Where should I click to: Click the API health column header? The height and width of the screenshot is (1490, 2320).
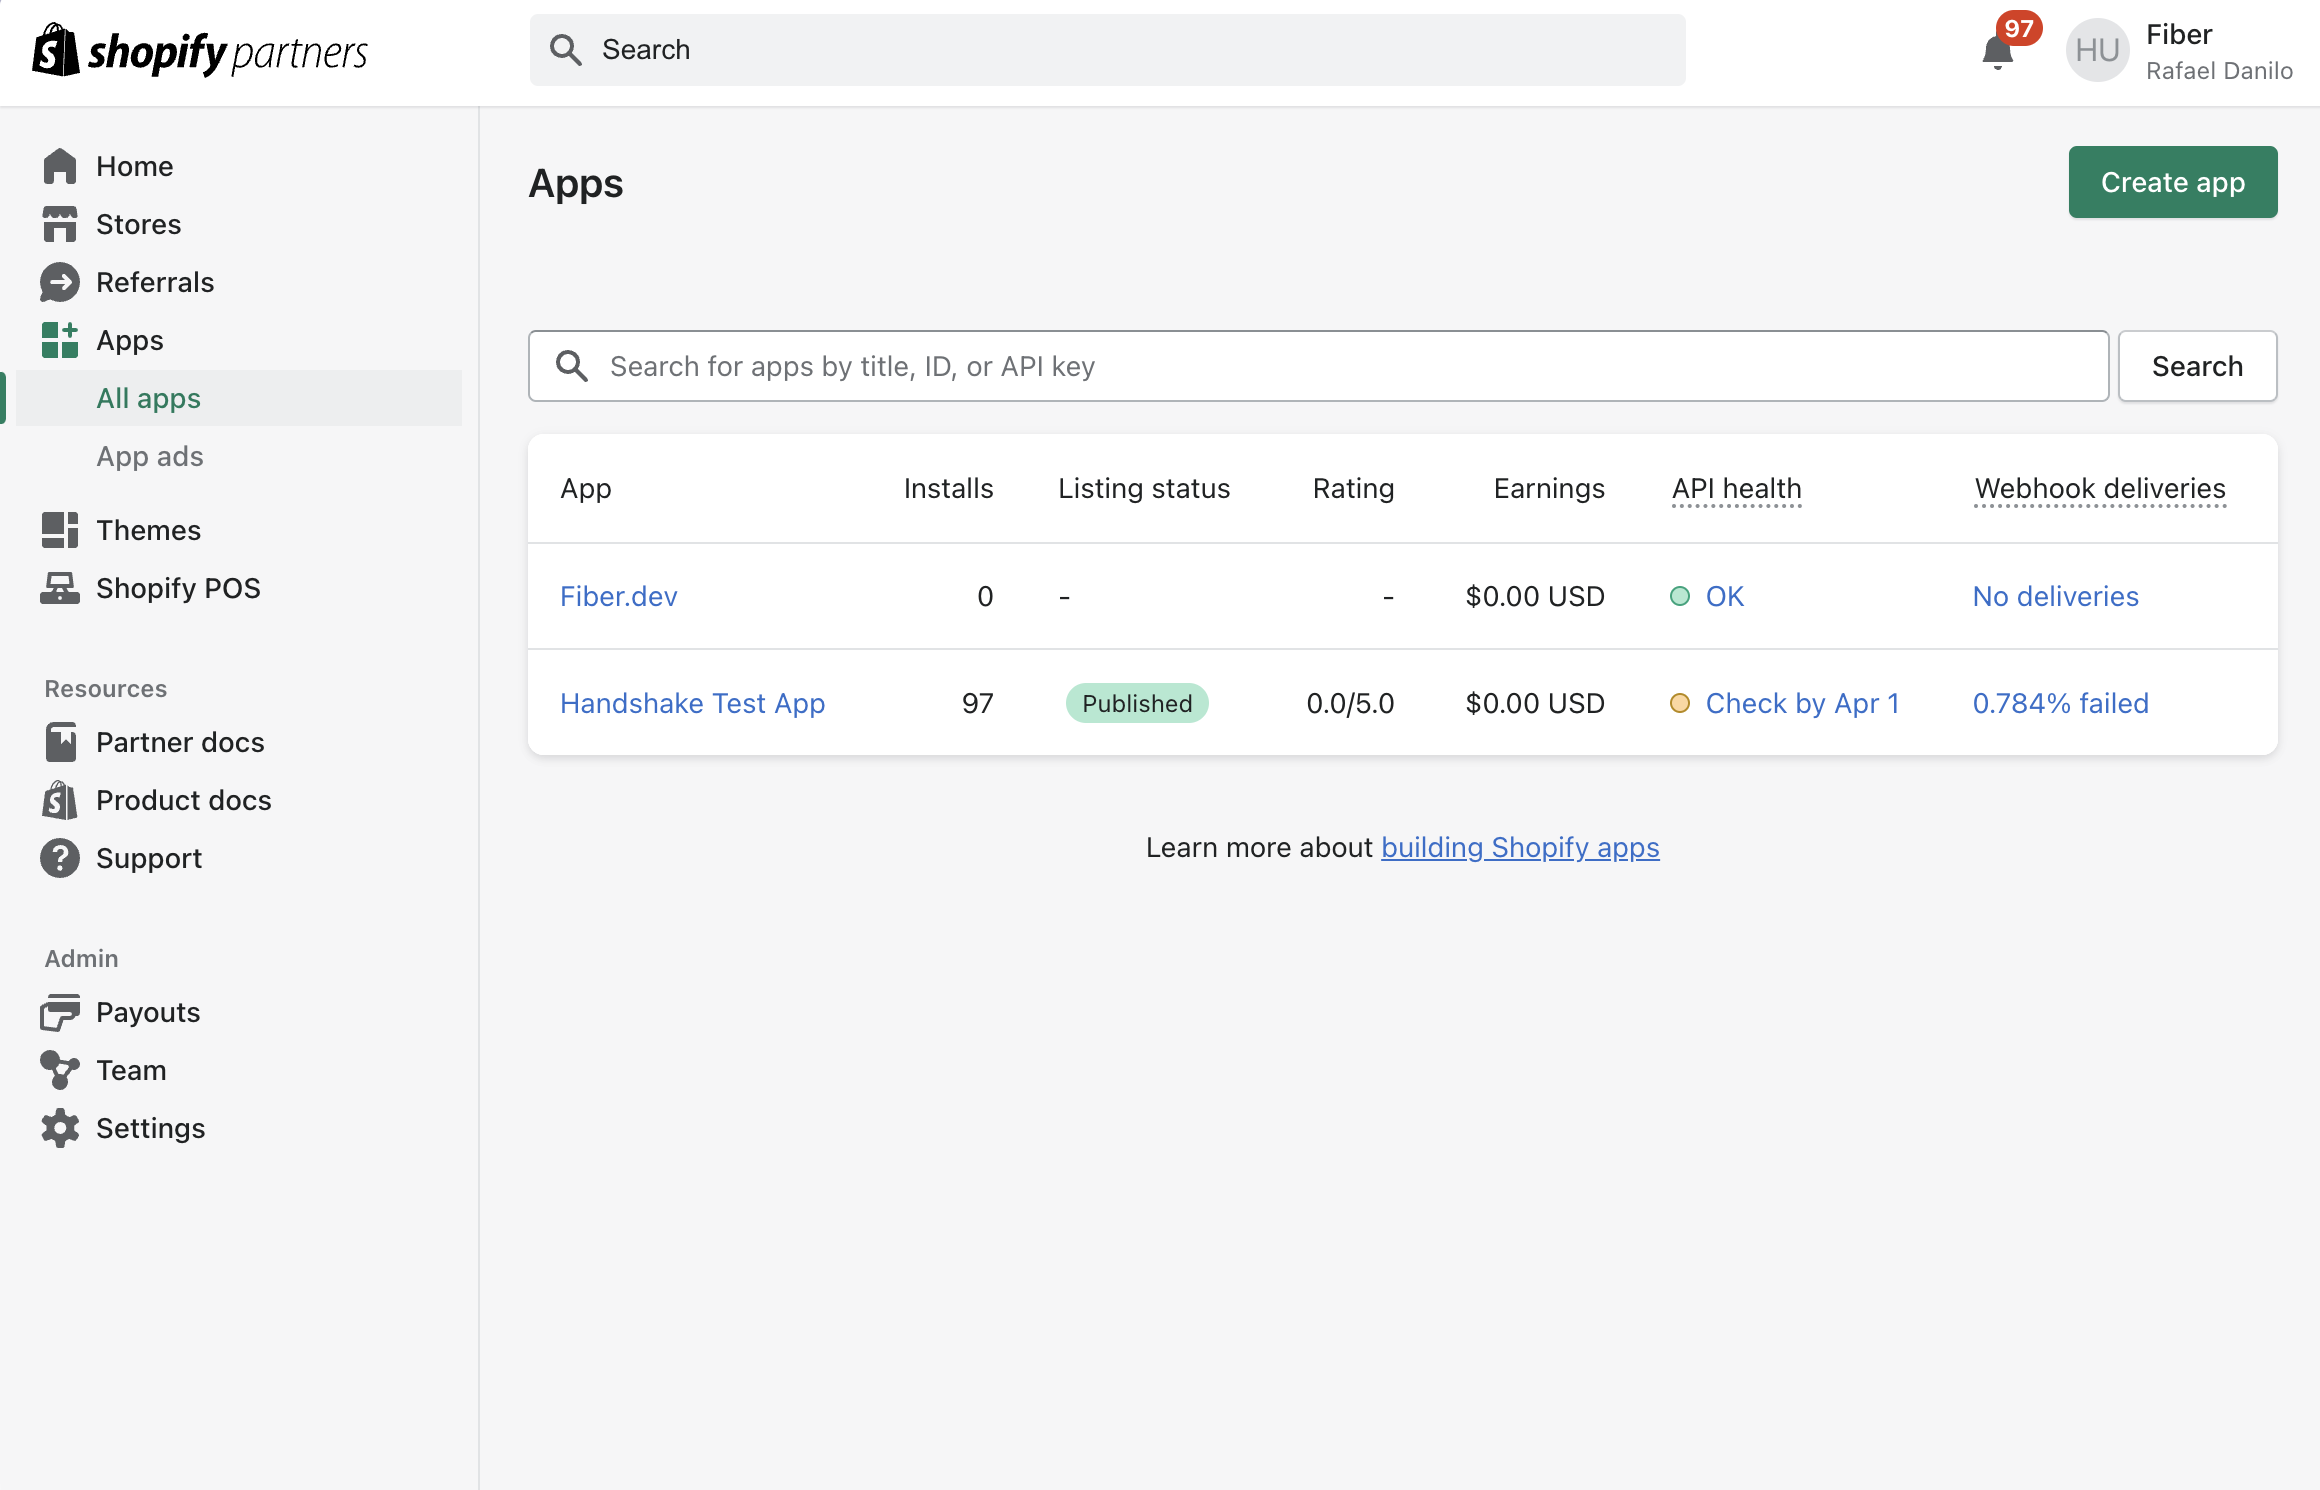coord(1736,488)
